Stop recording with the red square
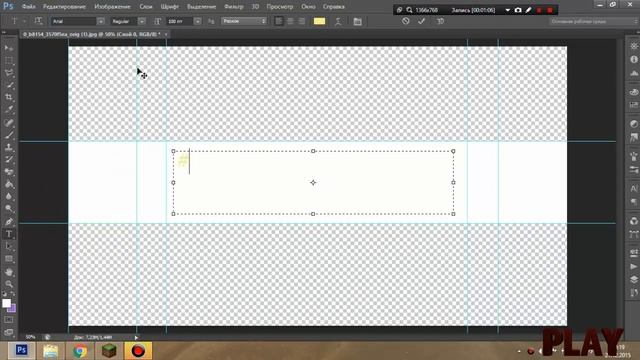 click(x=550, y=10)
